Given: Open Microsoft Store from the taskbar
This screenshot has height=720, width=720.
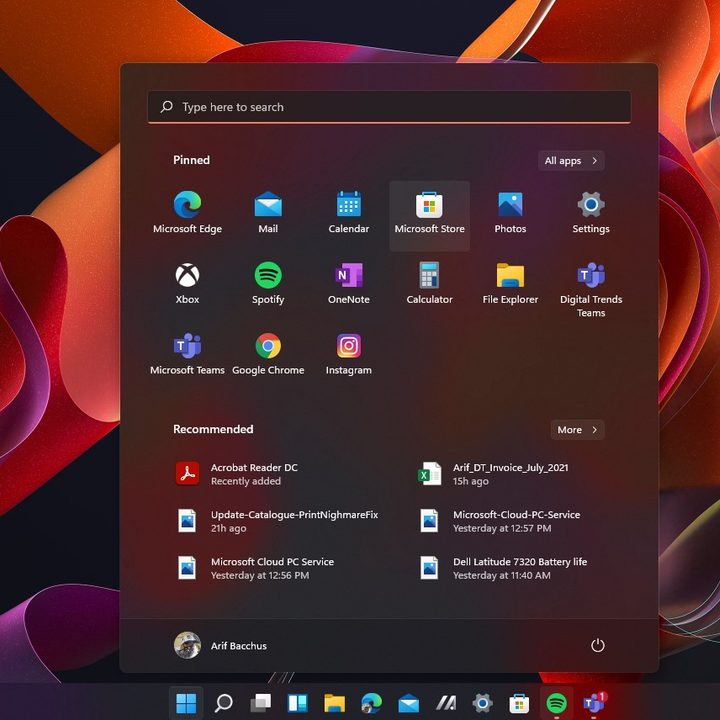Looking at the screenshot, I should click(519, 703).
